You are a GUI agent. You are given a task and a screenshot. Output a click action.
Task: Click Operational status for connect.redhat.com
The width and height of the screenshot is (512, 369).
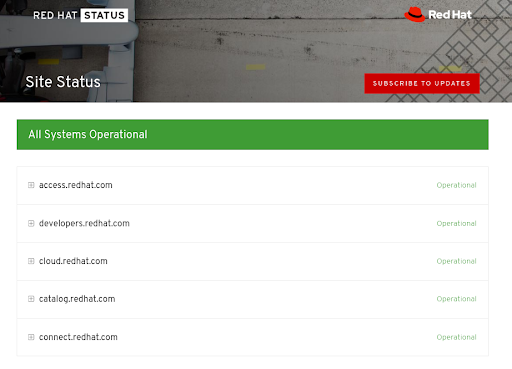coord(456,337)
